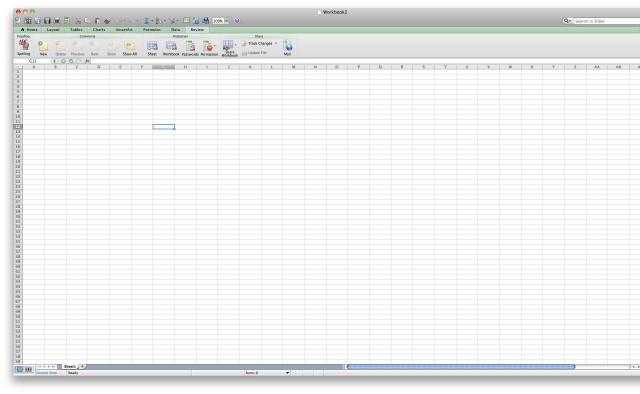
Task: Open the search options magnifier dropdown
Action: tap(567, 21)
